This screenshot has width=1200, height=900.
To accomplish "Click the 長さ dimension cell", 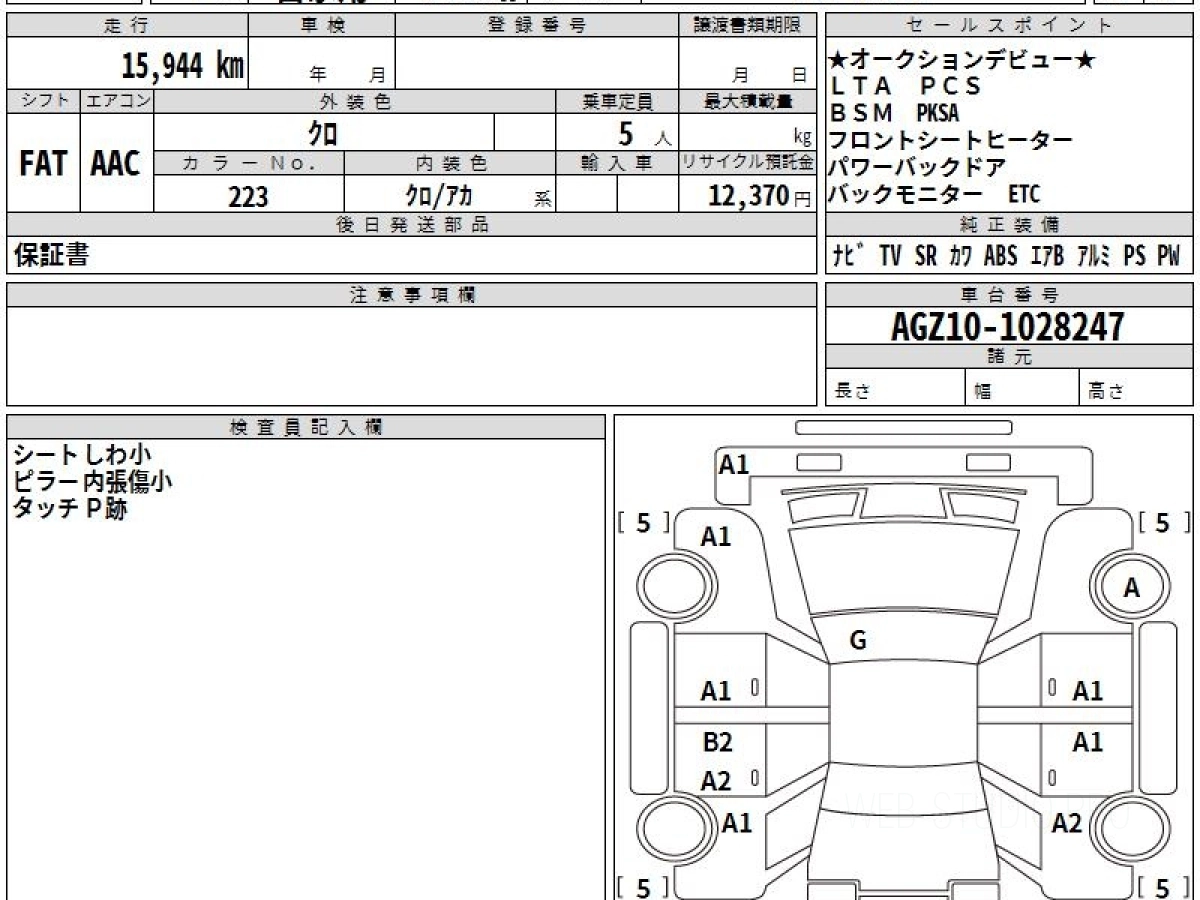I will (896, 388).
